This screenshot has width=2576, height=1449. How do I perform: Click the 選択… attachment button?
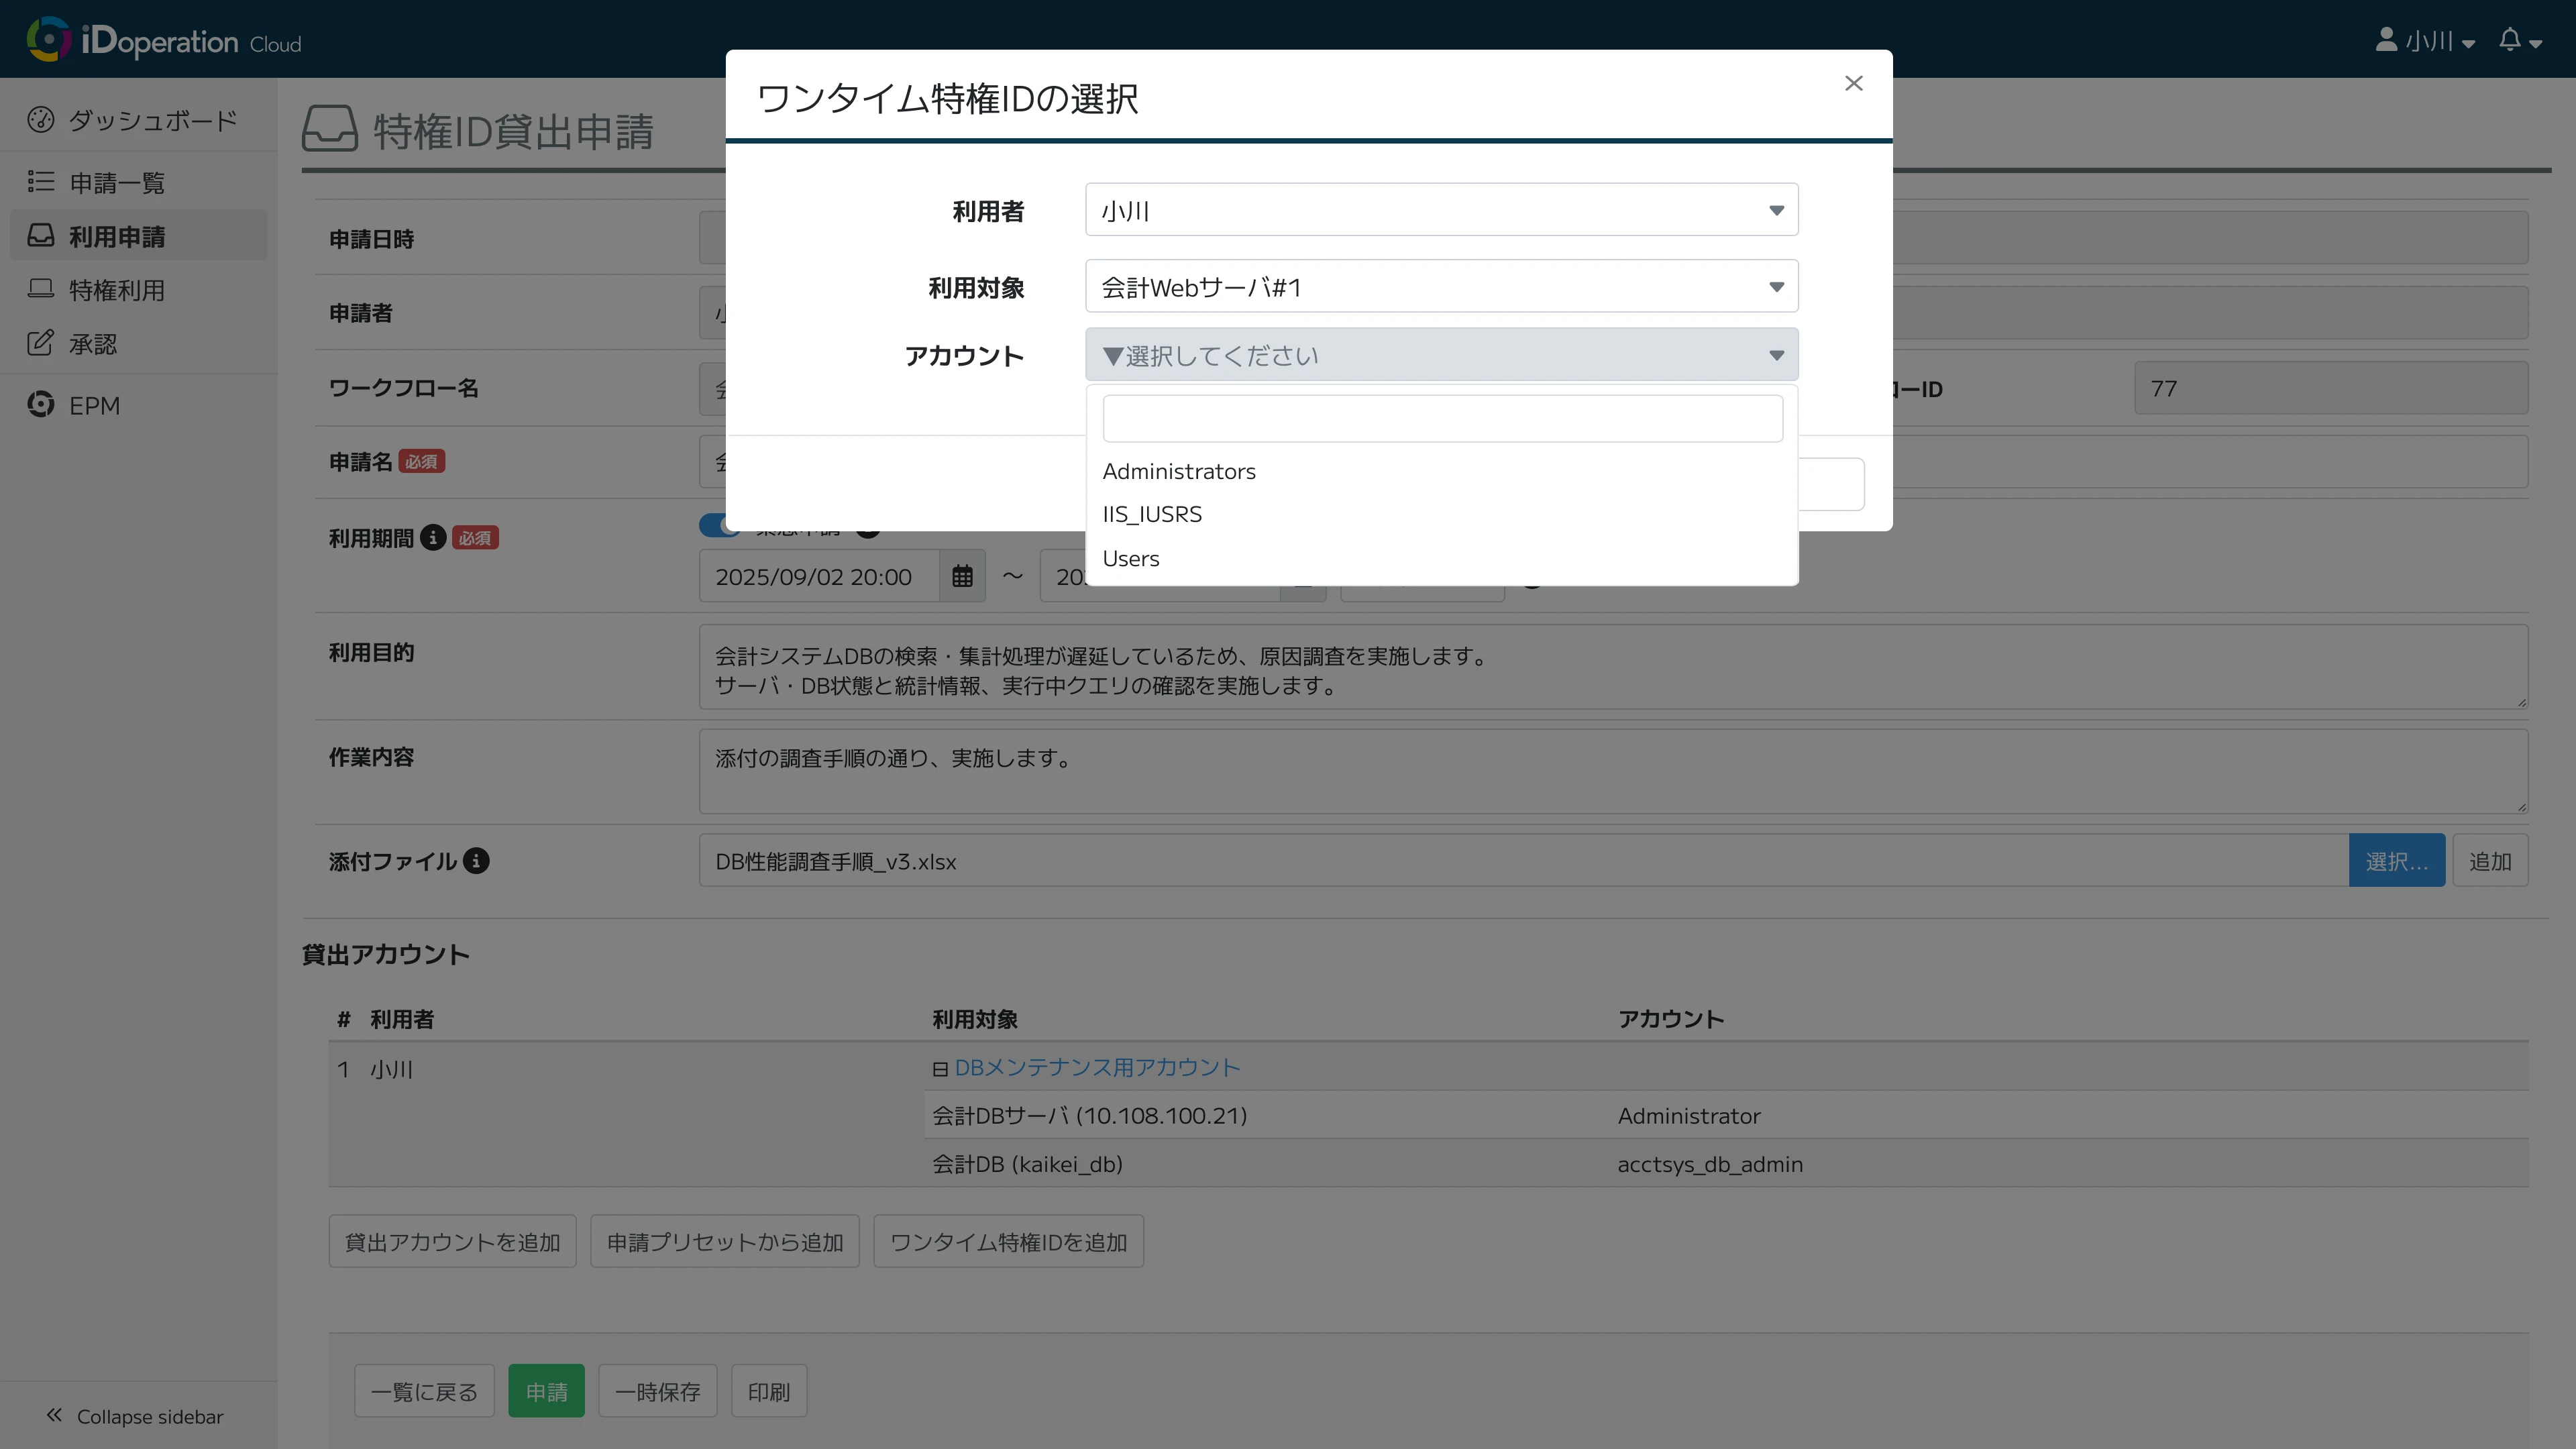point(2397,860)
